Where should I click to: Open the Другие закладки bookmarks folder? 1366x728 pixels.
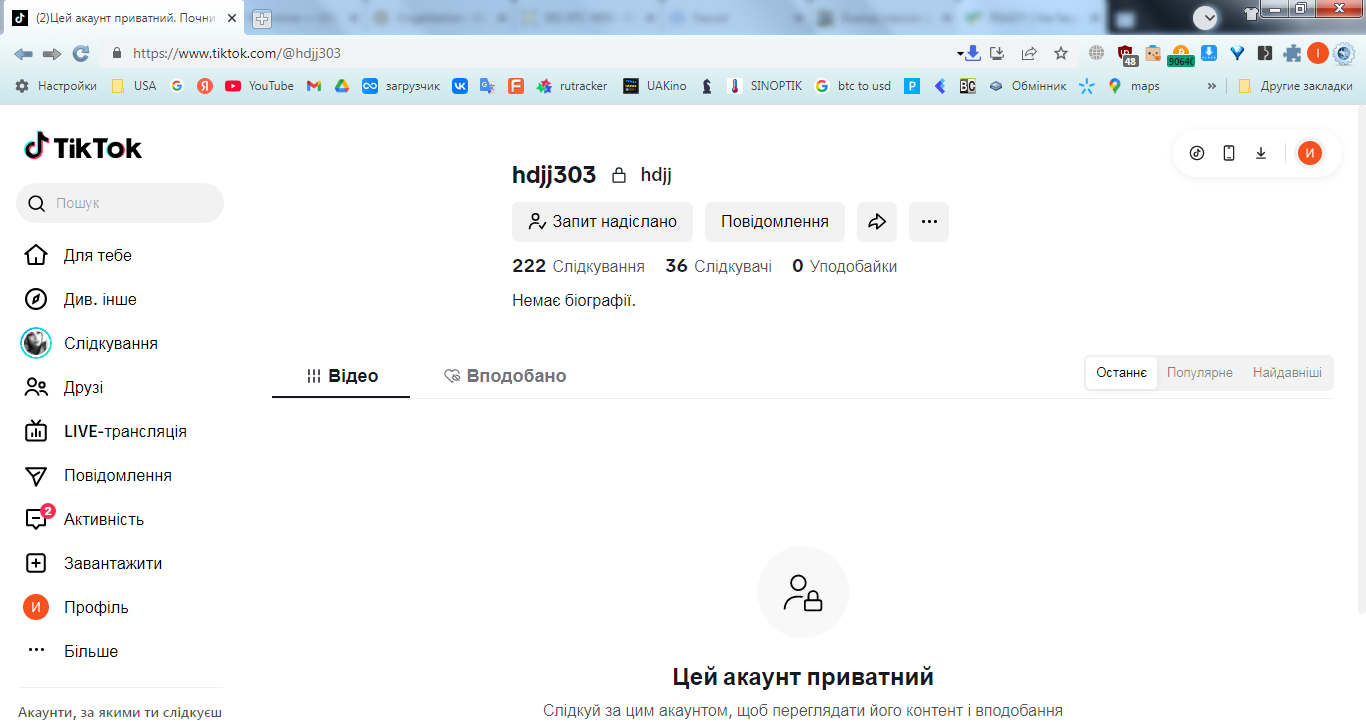click(x=1296, y=86)
